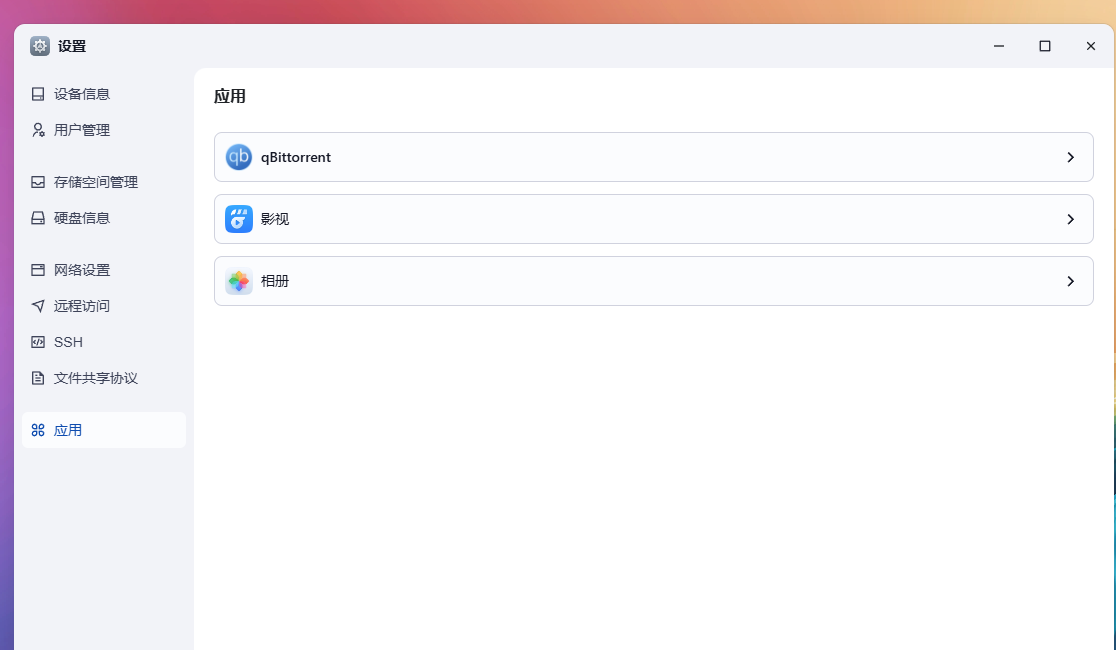The height and width of the screenshot is (650, 1116).
Task: Open the 相册 name label
Action: click(x=275, y=281)
